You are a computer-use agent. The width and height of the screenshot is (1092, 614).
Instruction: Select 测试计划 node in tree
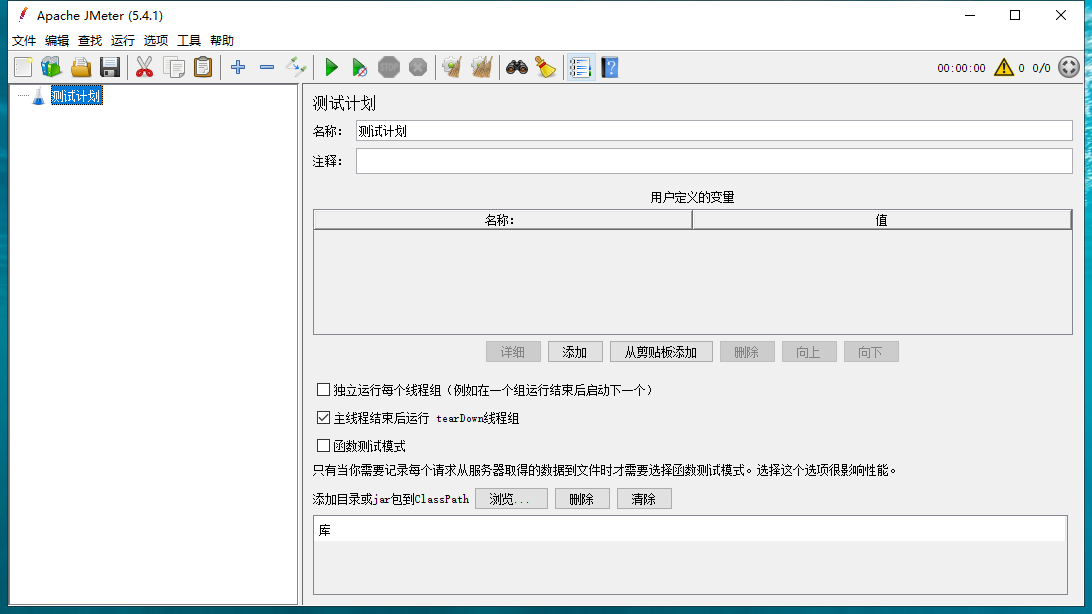coord(77,96)
